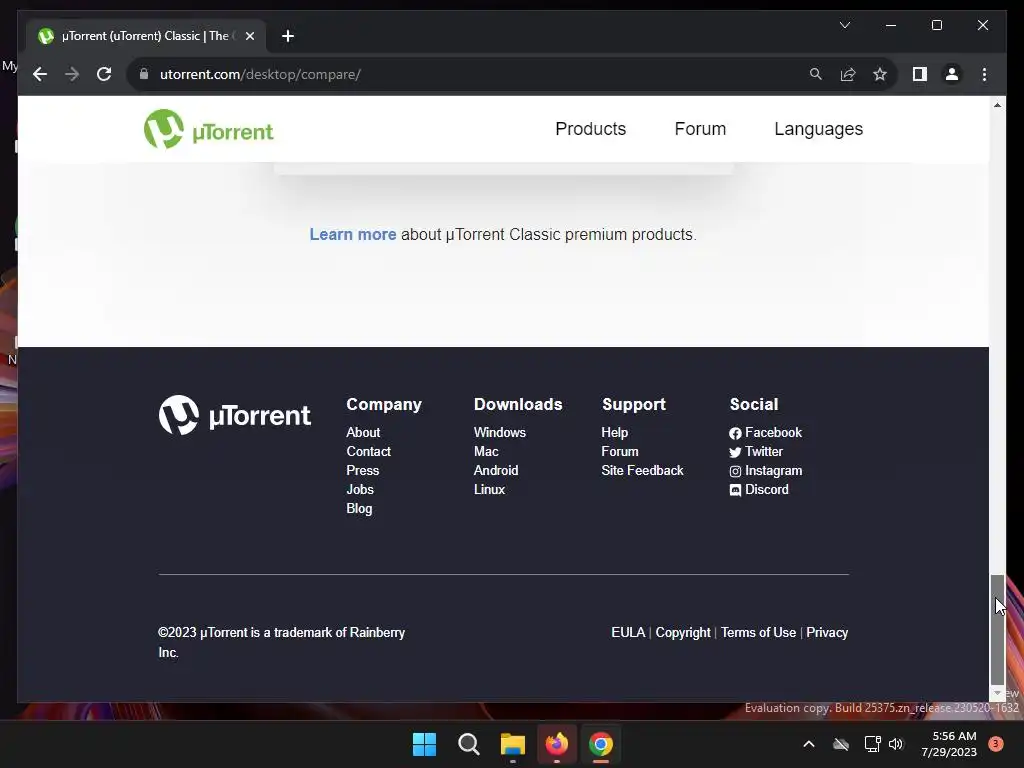Click the zoom magnifier icon in address bar

click(x=816, y=74)
